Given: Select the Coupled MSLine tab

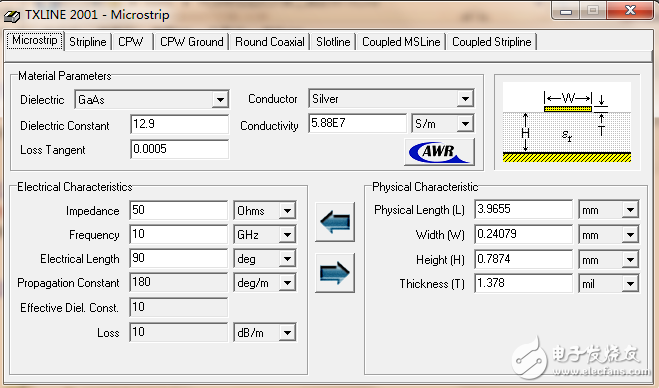Looking at the screenshot, I should pos(401,42).
